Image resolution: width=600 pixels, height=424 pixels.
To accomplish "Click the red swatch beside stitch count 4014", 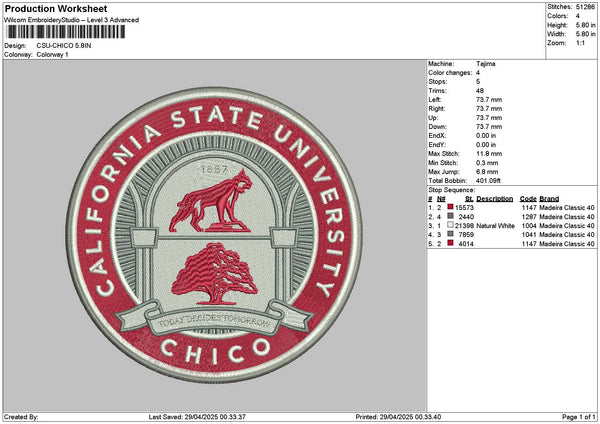I will point(450,243).
